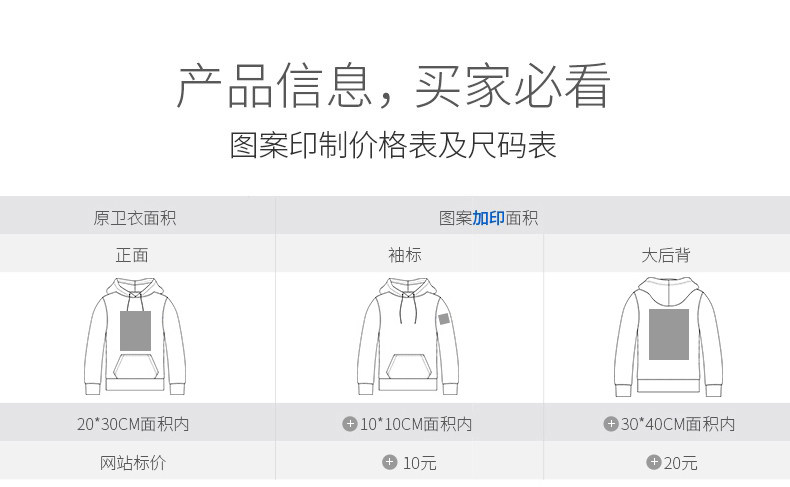Click the 袖标 column label
The width and height of the screenshot is (790, 487).
pos(405,255)
